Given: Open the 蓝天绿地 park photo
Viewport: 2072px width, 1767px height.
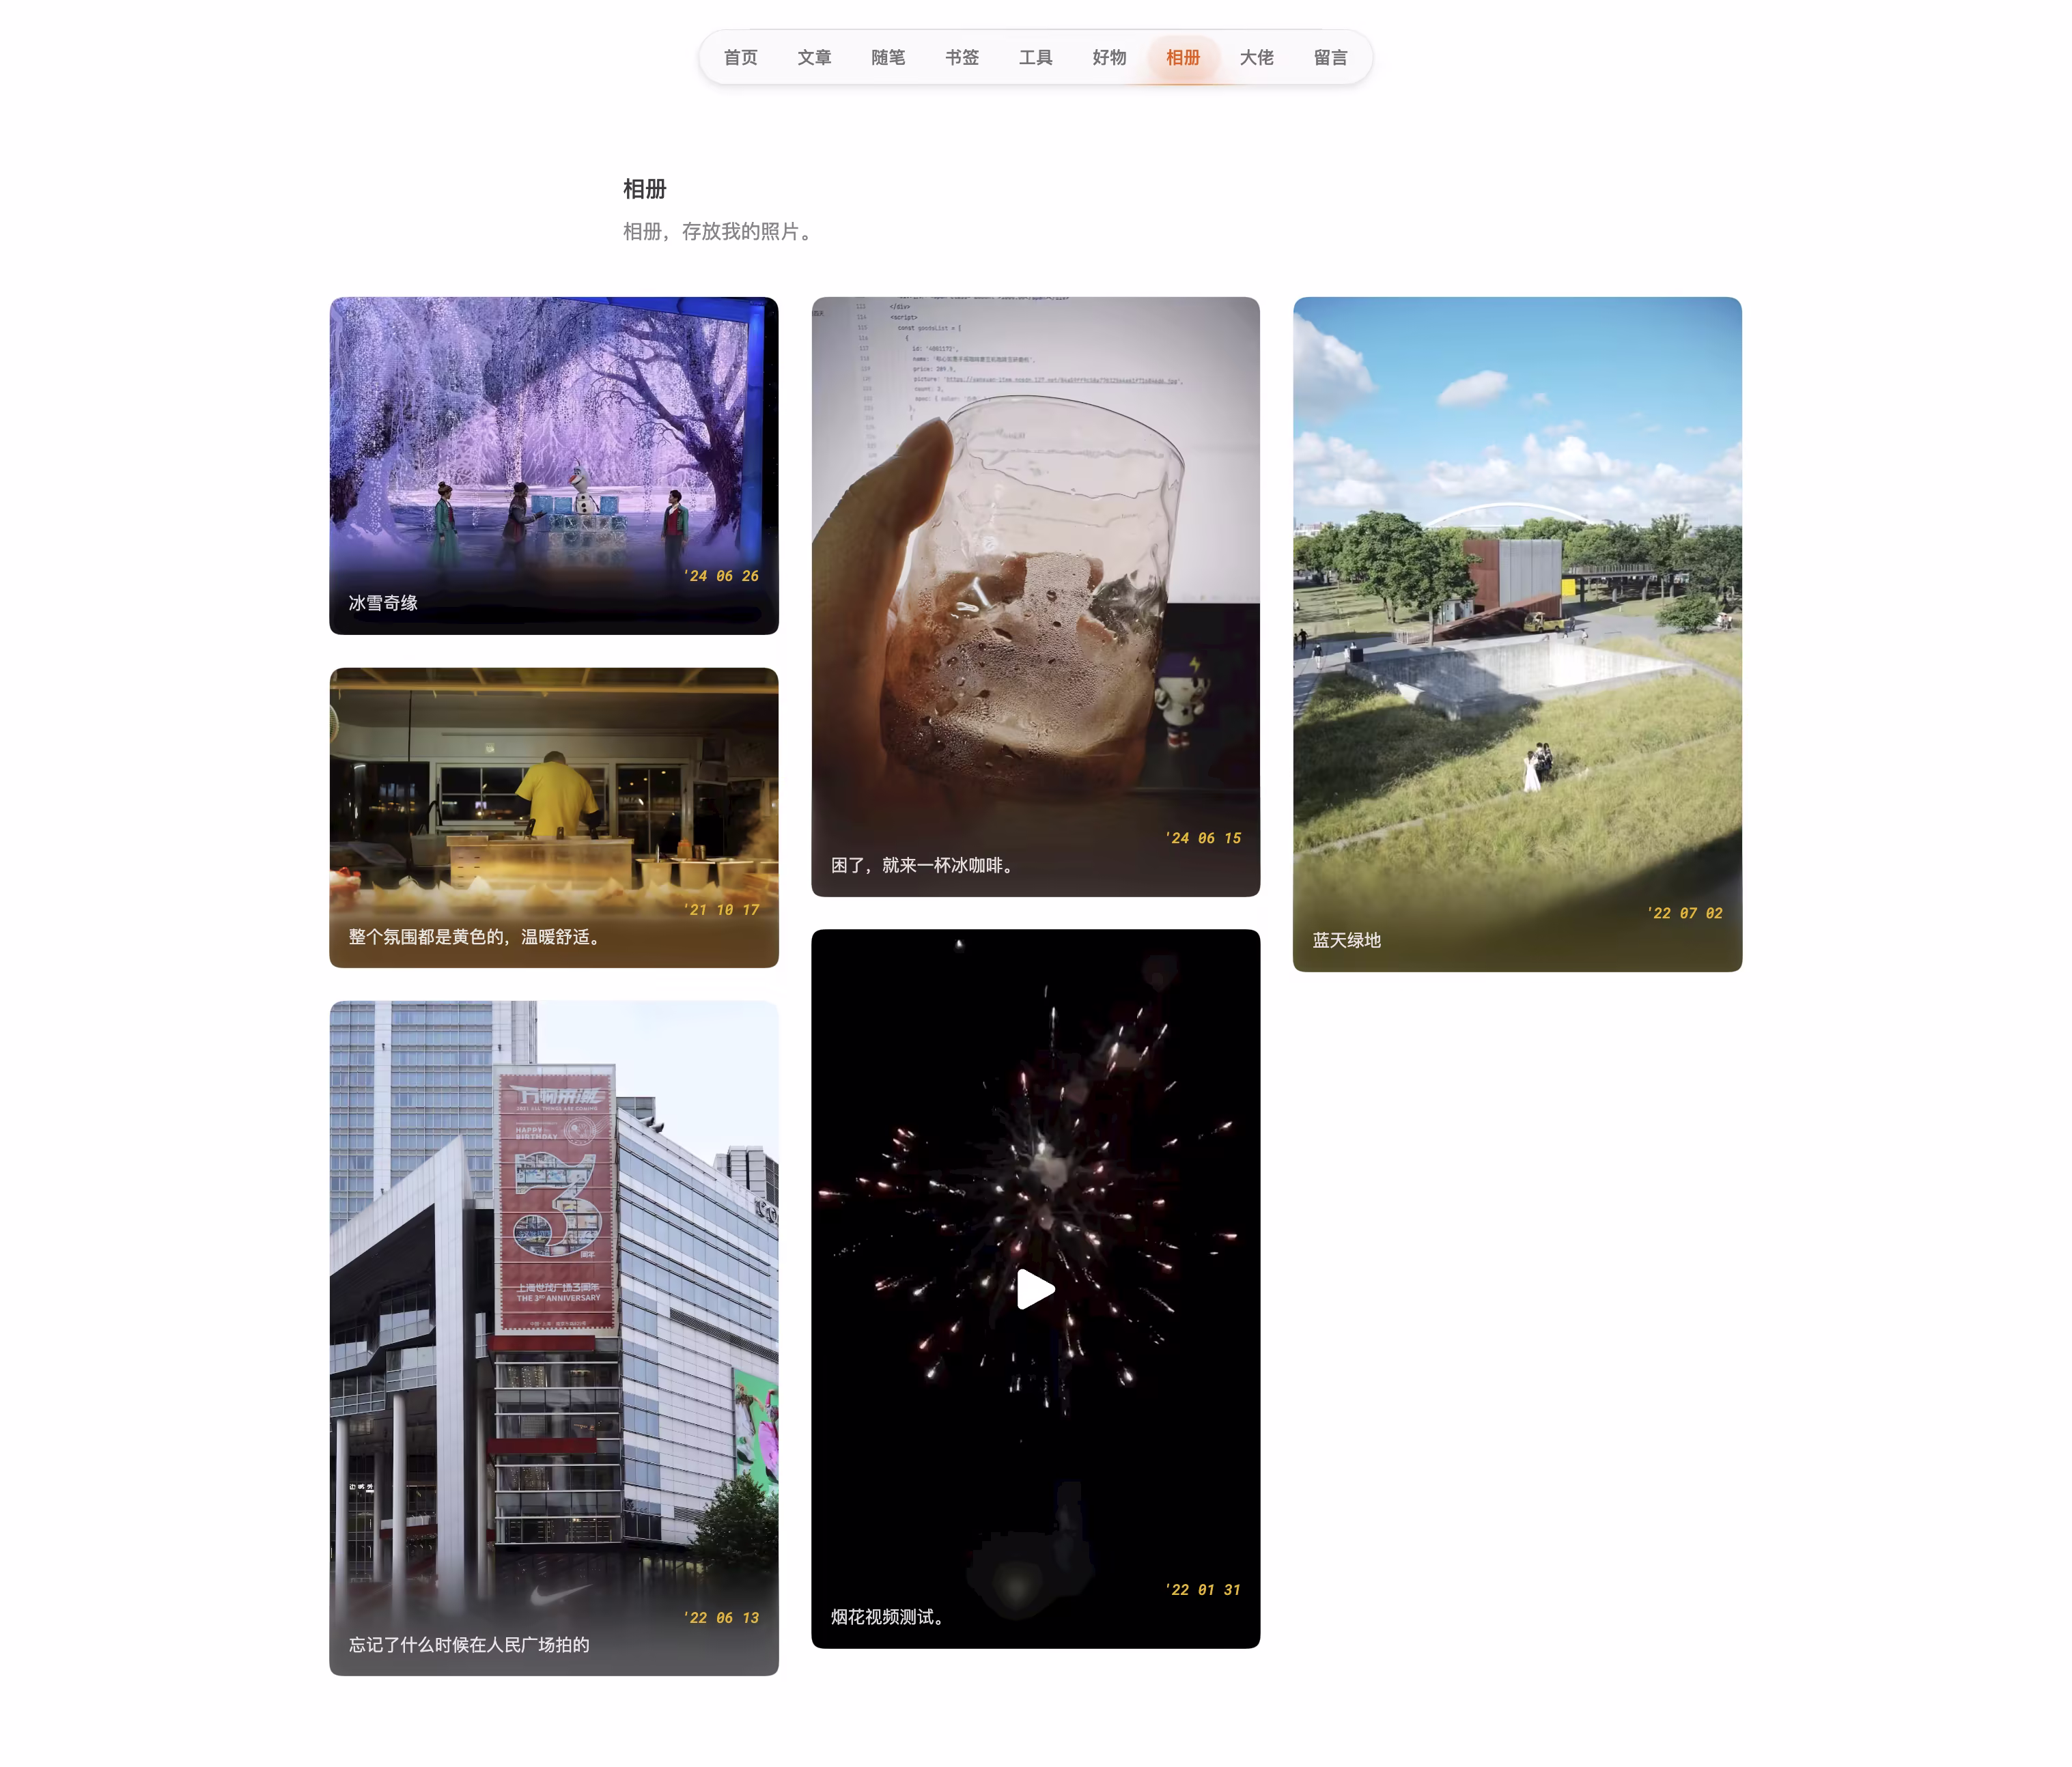Looking at the screenshot, I should coord(1516,620).
